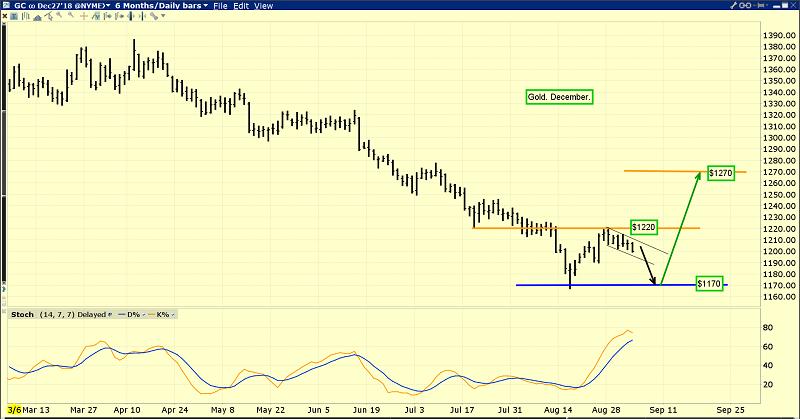800x419 pixels.
Task: Toggle the orange K% stochastic line legend
Action: click(x=160, y=315)
